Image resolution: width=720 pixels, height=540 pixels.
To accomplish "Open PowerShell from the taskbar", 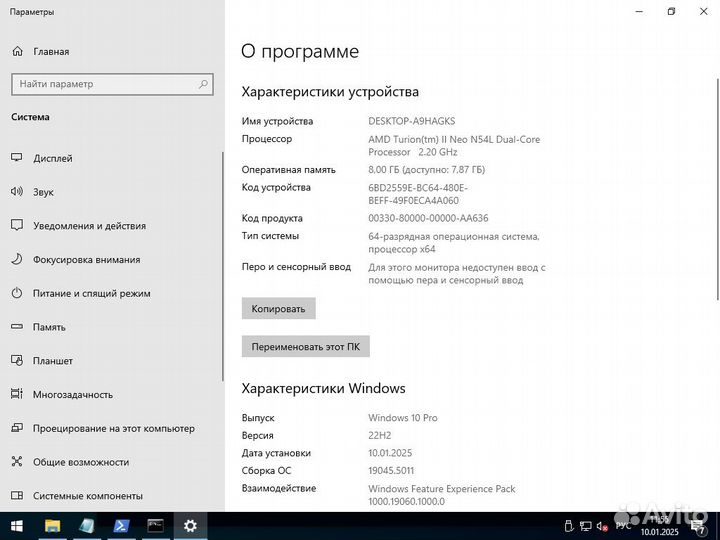I will 121,526.
